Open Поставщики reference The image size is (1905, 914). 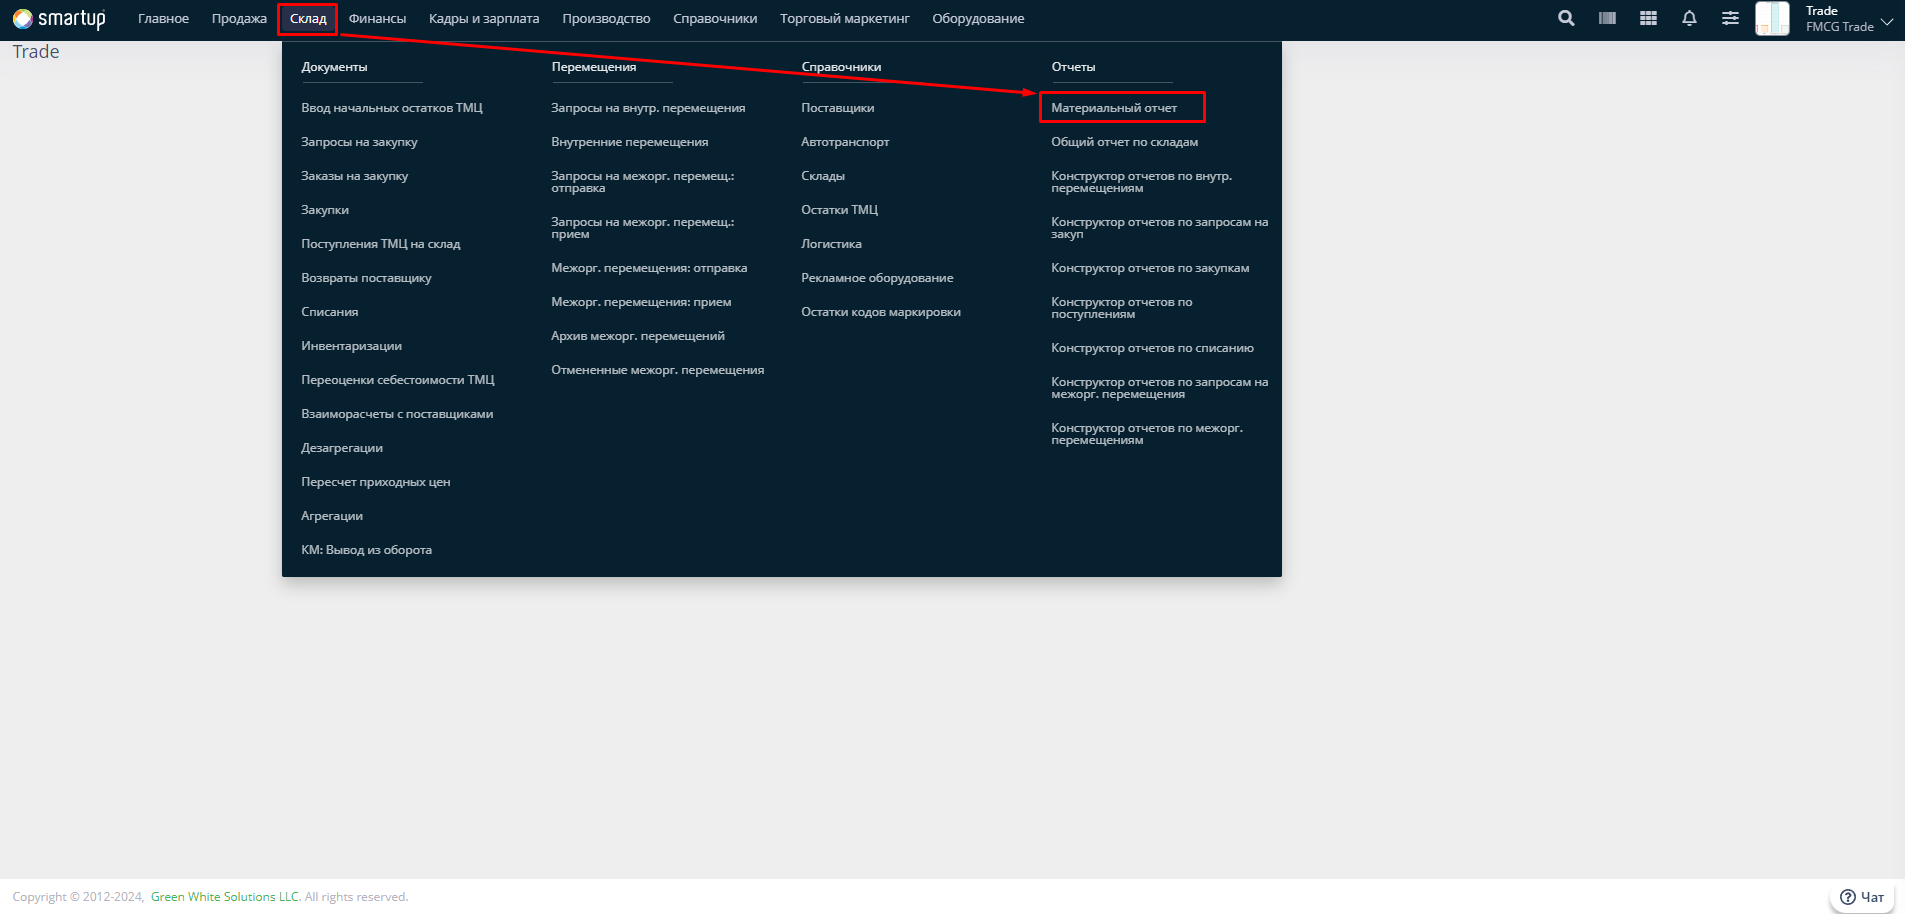pos(838,108)
